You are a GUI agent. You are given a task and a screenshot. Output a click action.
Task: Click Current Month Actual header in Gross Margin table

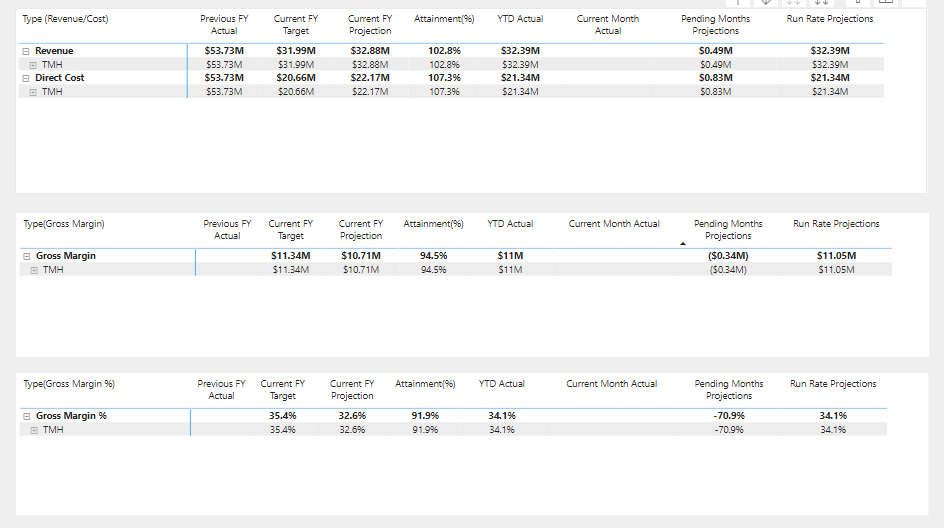614,224
